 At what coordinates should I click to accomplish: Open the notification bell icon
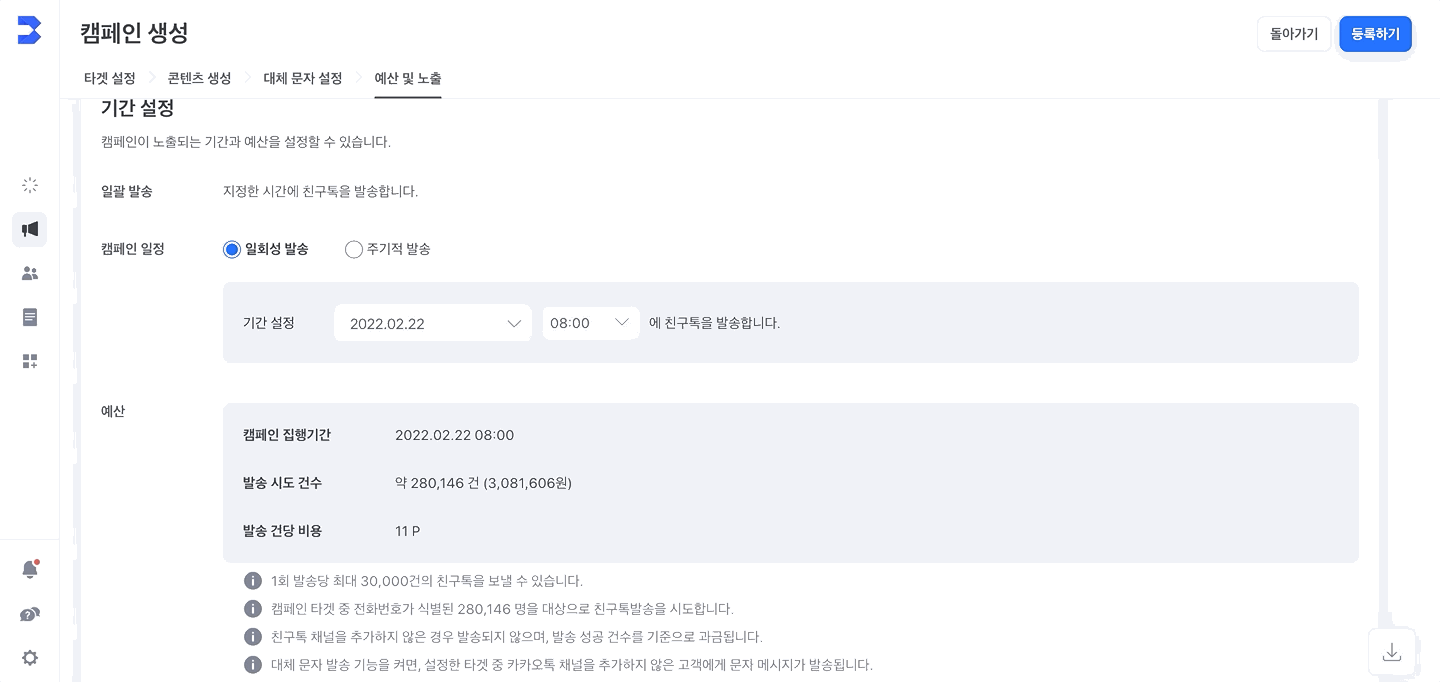click(30, 569)
